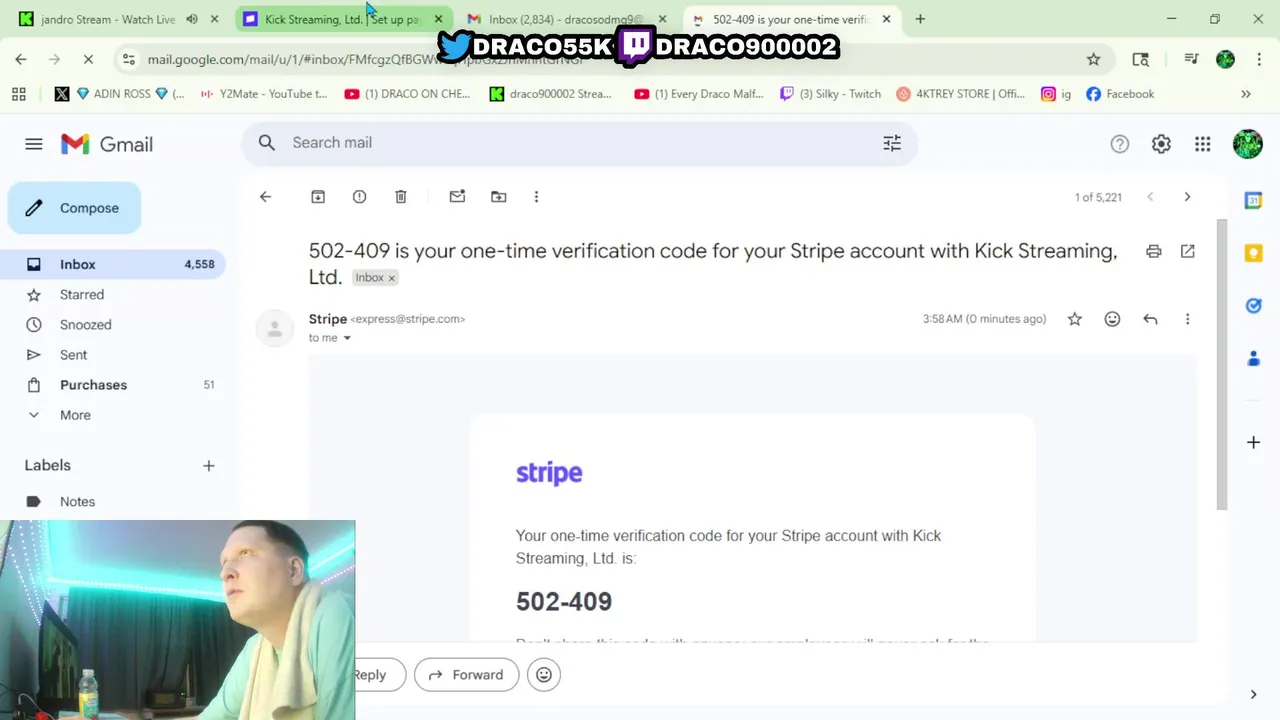1280x720 pixels.
Task: Open Gmail main menu hamburger
Action: click(34, 144)
